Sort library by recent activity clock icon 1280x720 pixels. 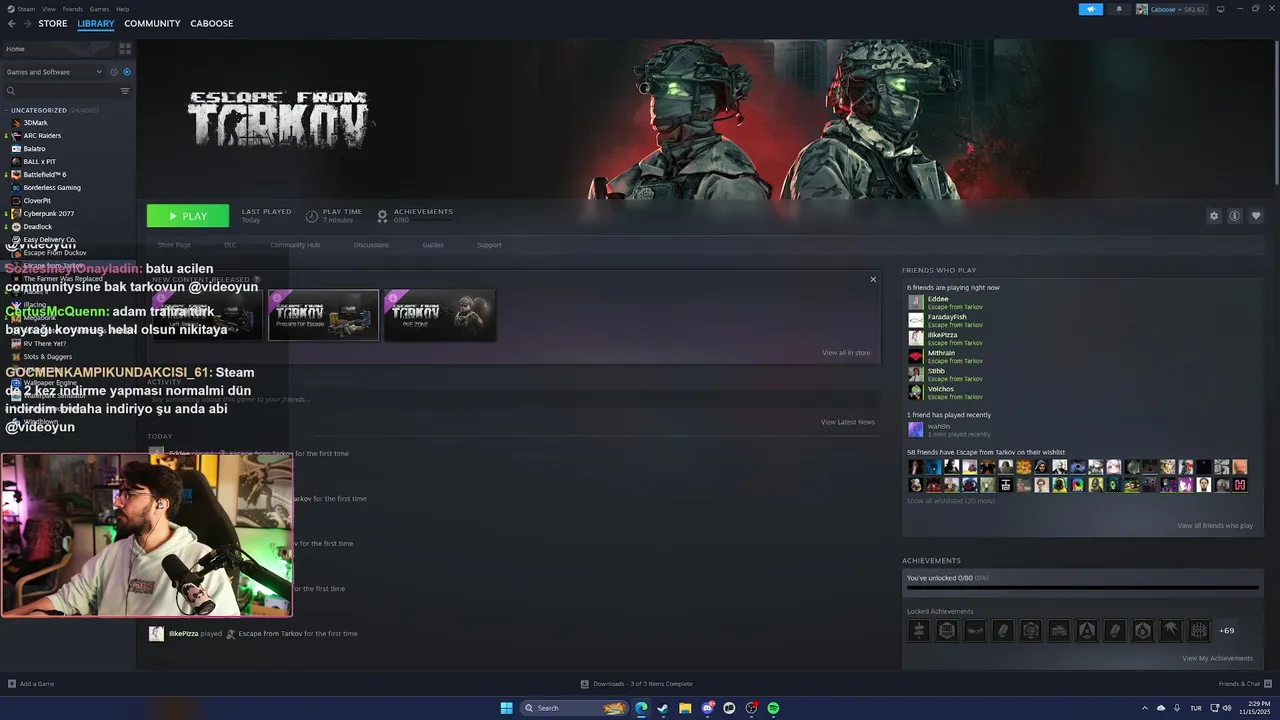coord(114,72)
